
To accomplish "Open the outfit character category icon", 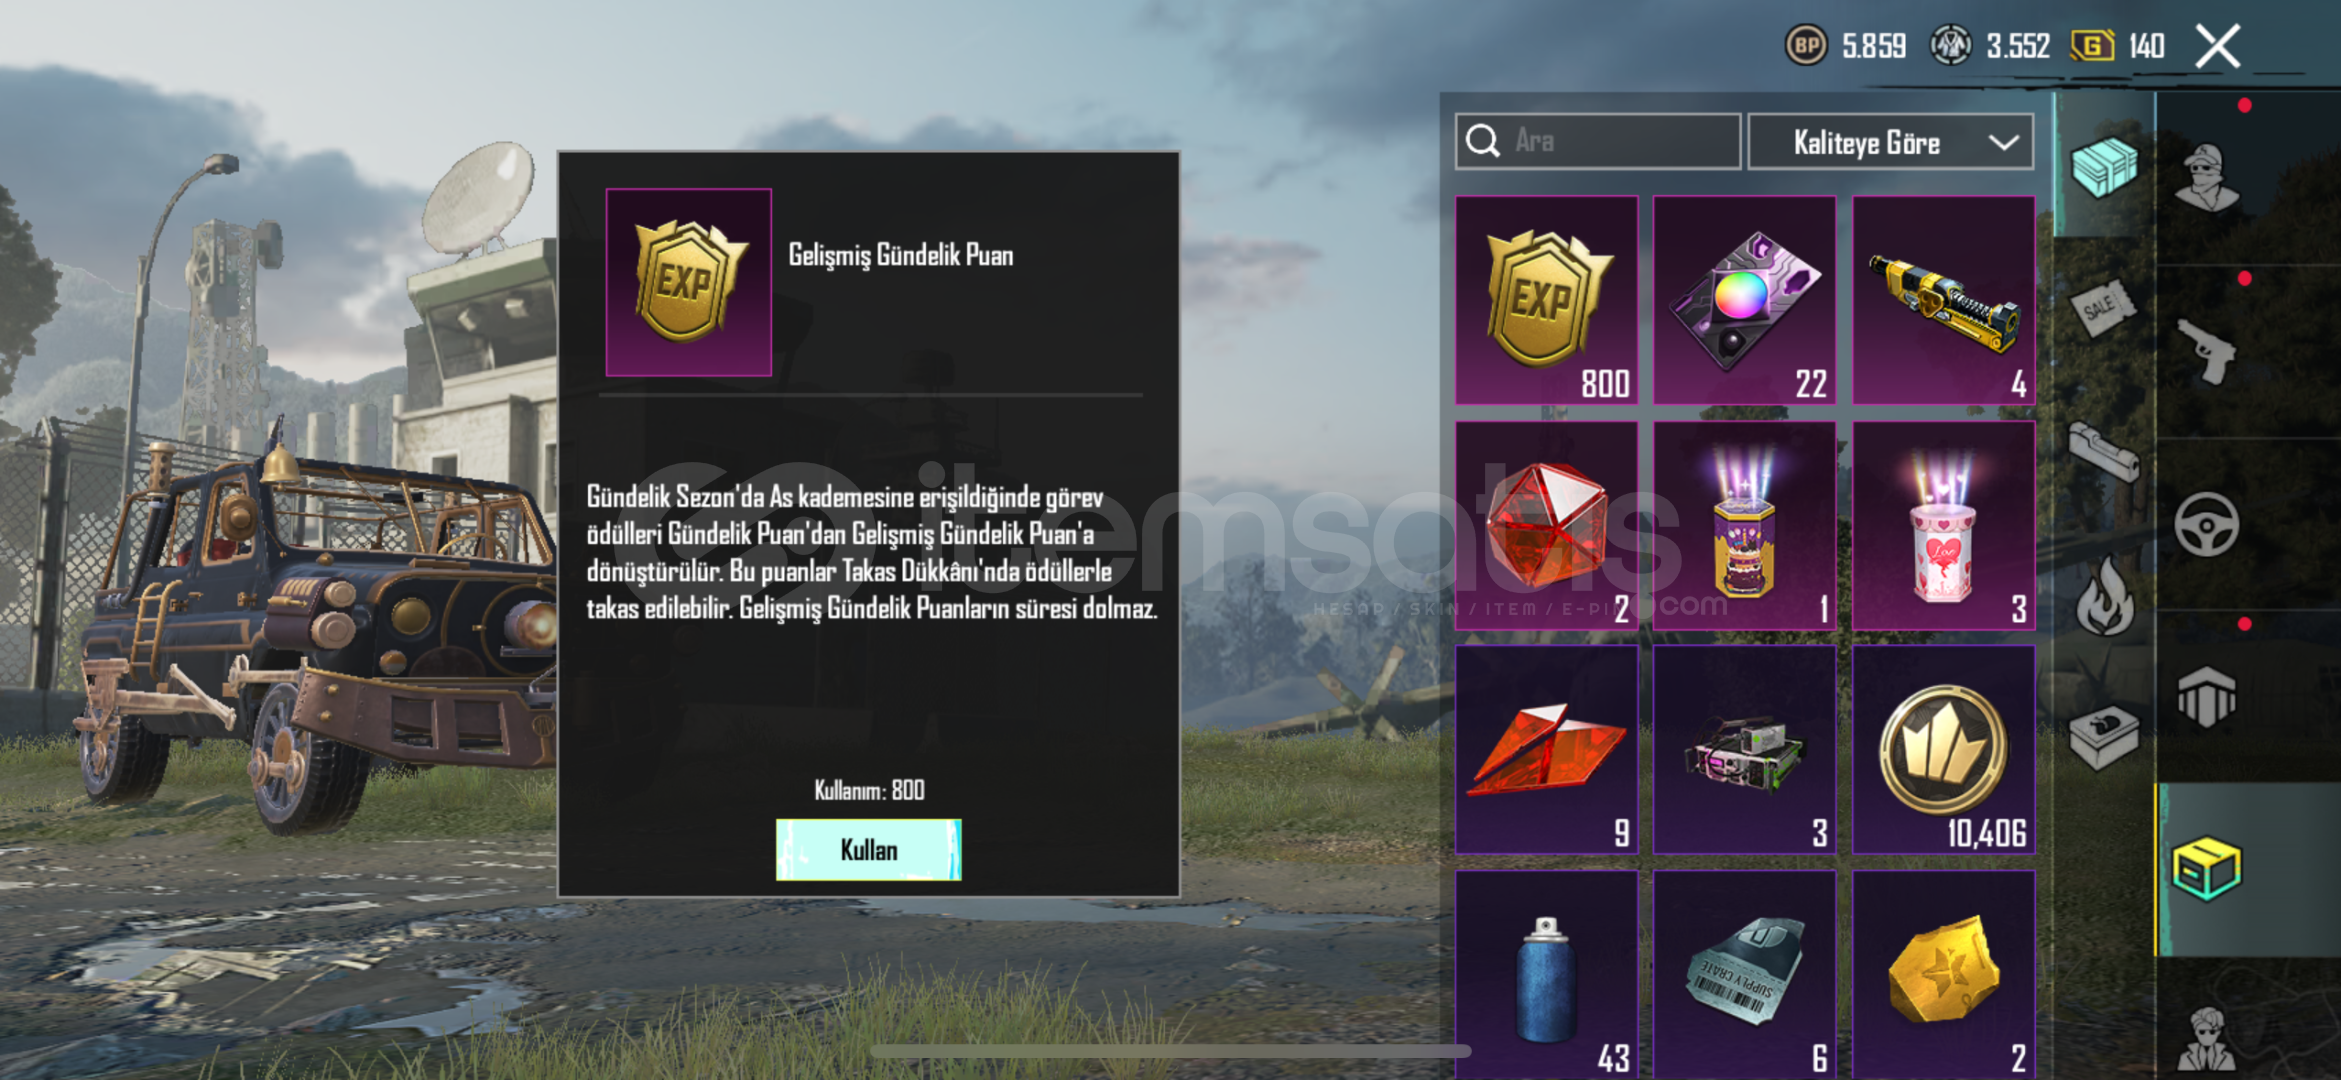I will click(2207, 179).
